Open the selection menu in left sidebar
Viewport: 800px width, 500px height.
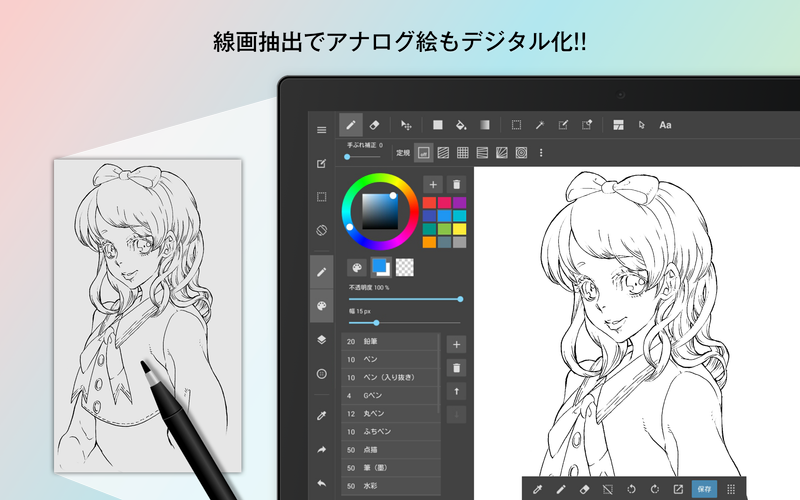[x=321, y=197]
